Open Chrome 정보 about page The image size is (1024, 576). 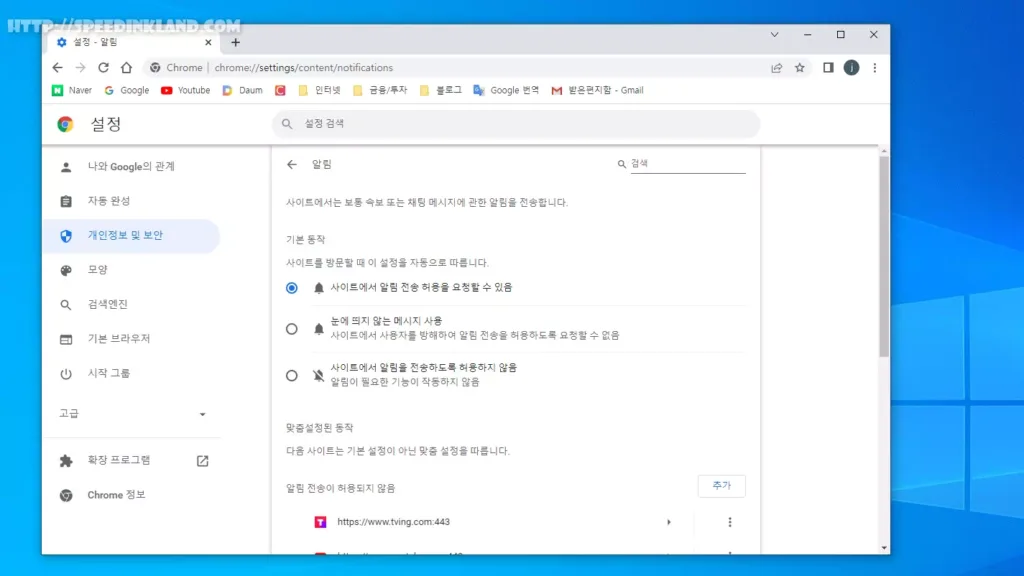pyautogui.click(x=131, y=495)
